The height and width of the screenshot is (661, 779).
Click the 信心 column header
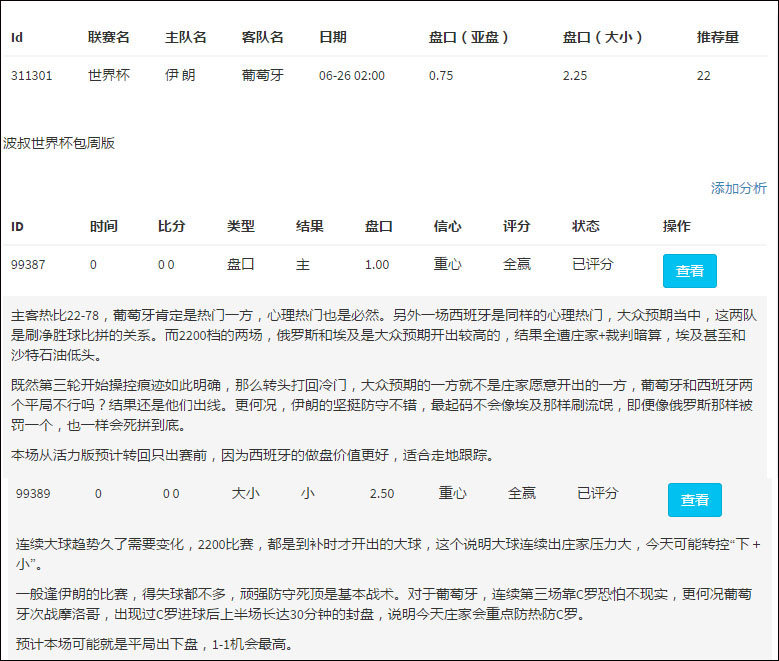click(448, 226)
